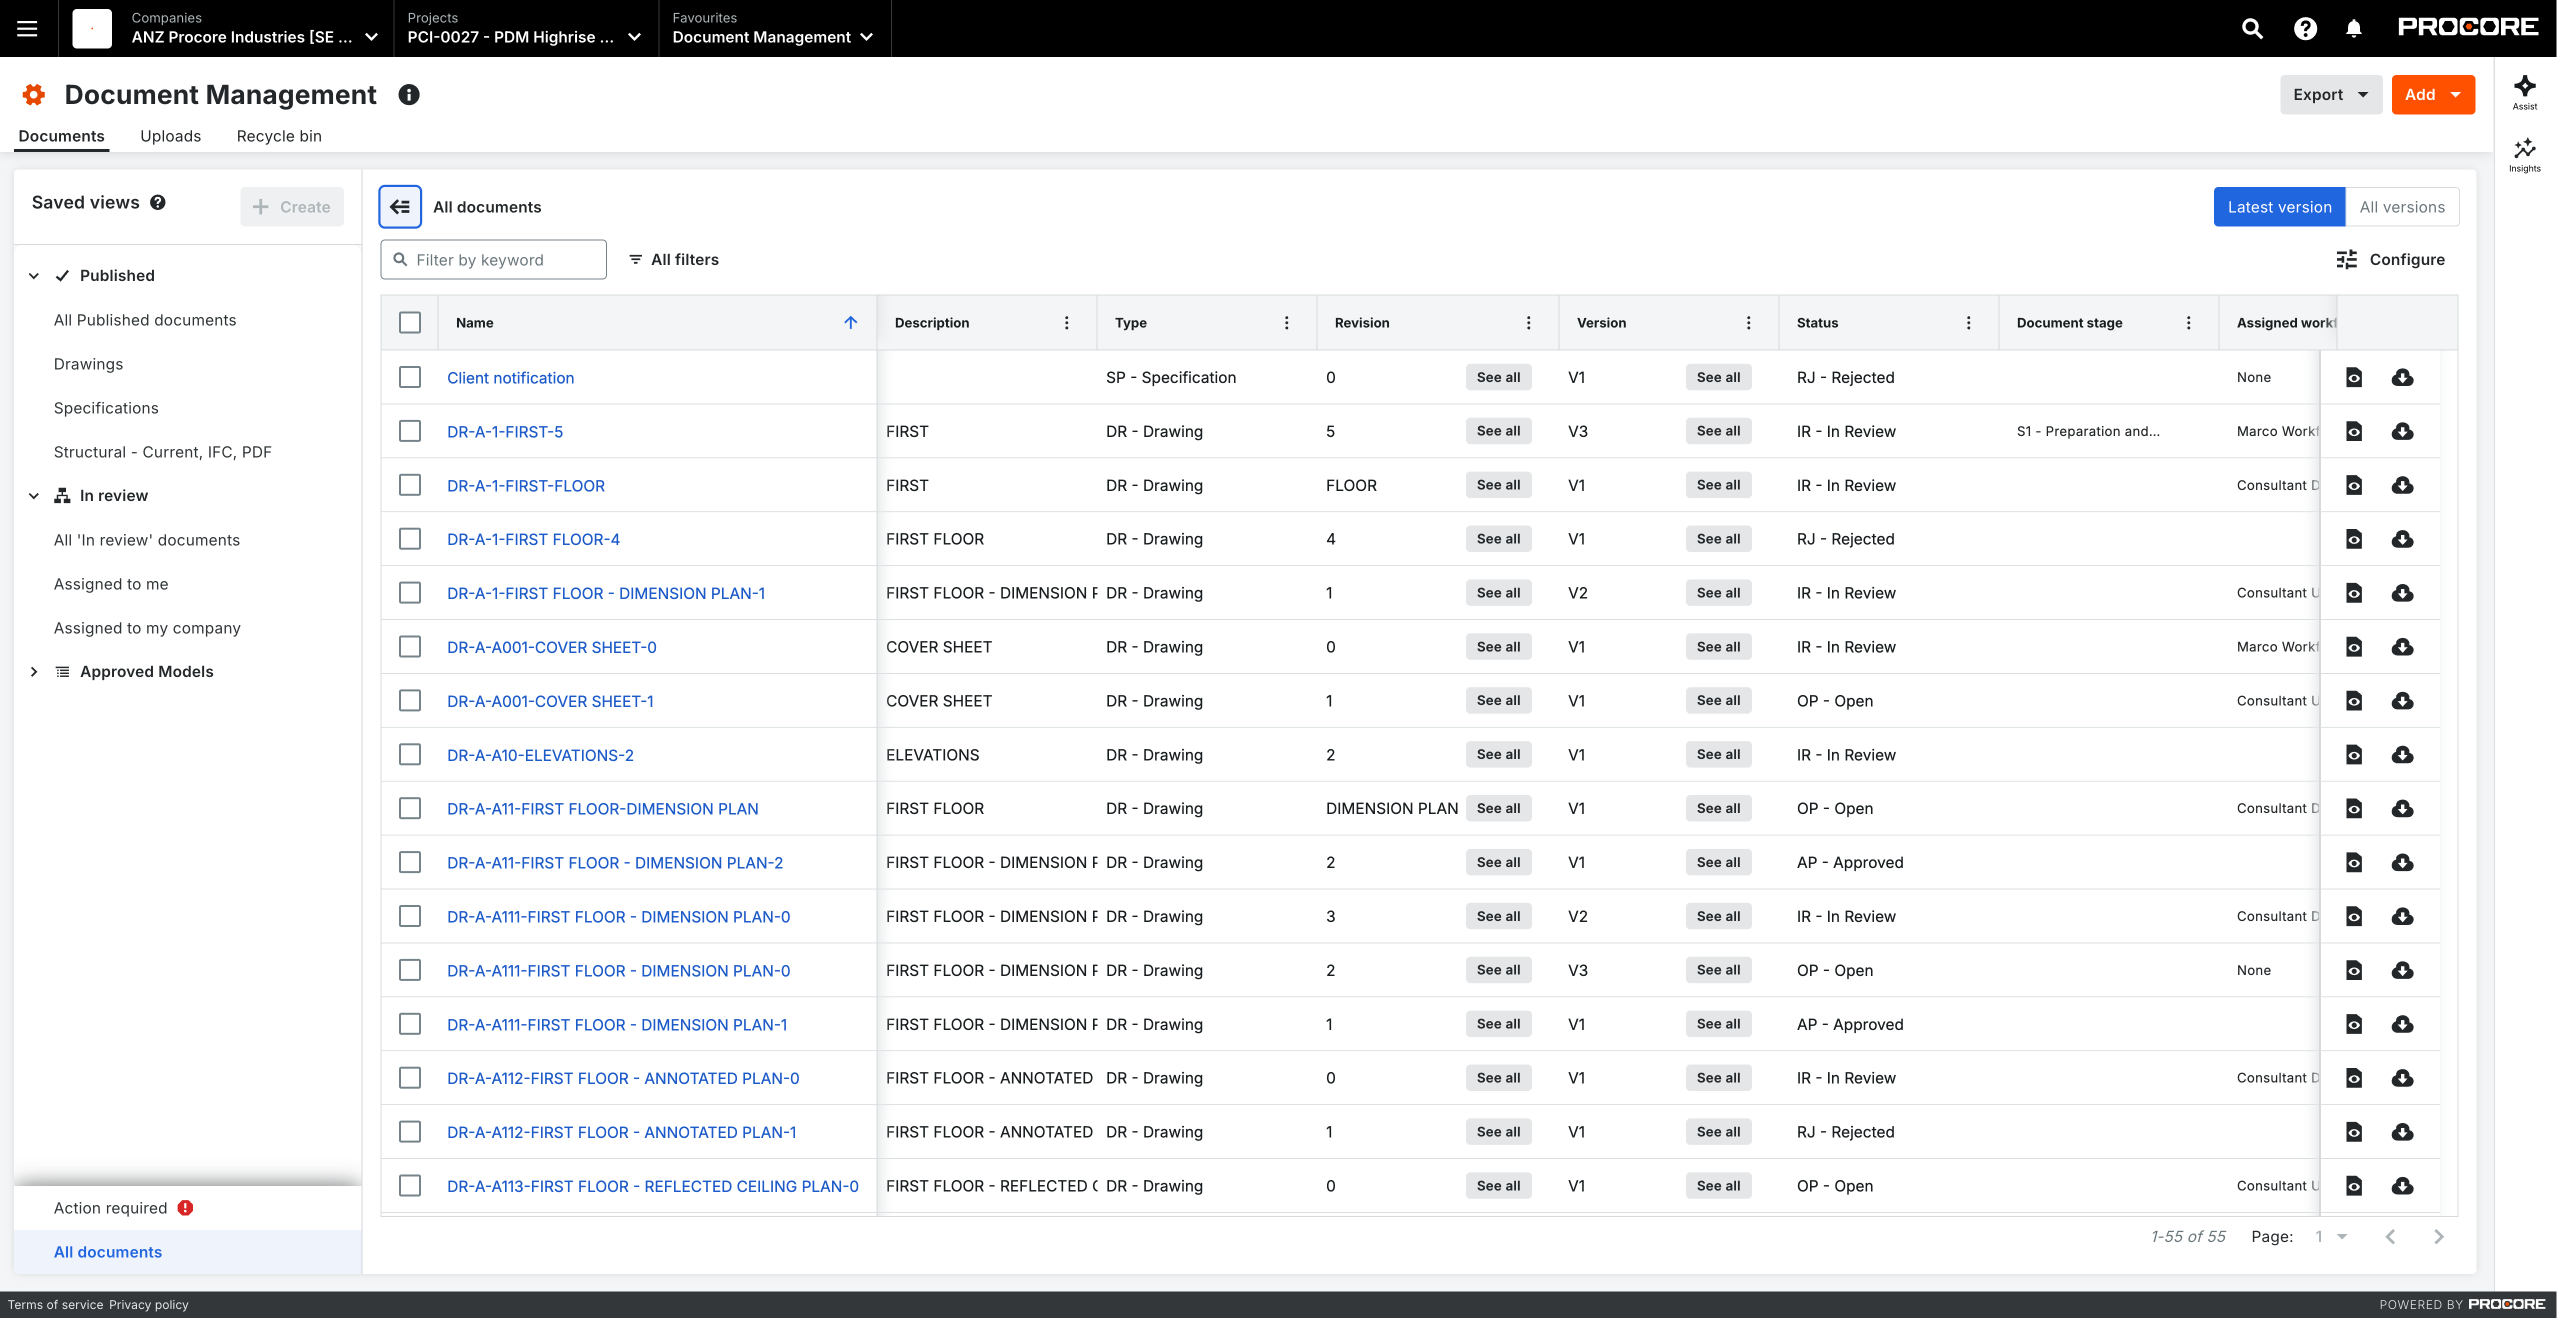
Task: Switch to the Uploads tab
Action: pyautogui.click(x=170, y=136)
